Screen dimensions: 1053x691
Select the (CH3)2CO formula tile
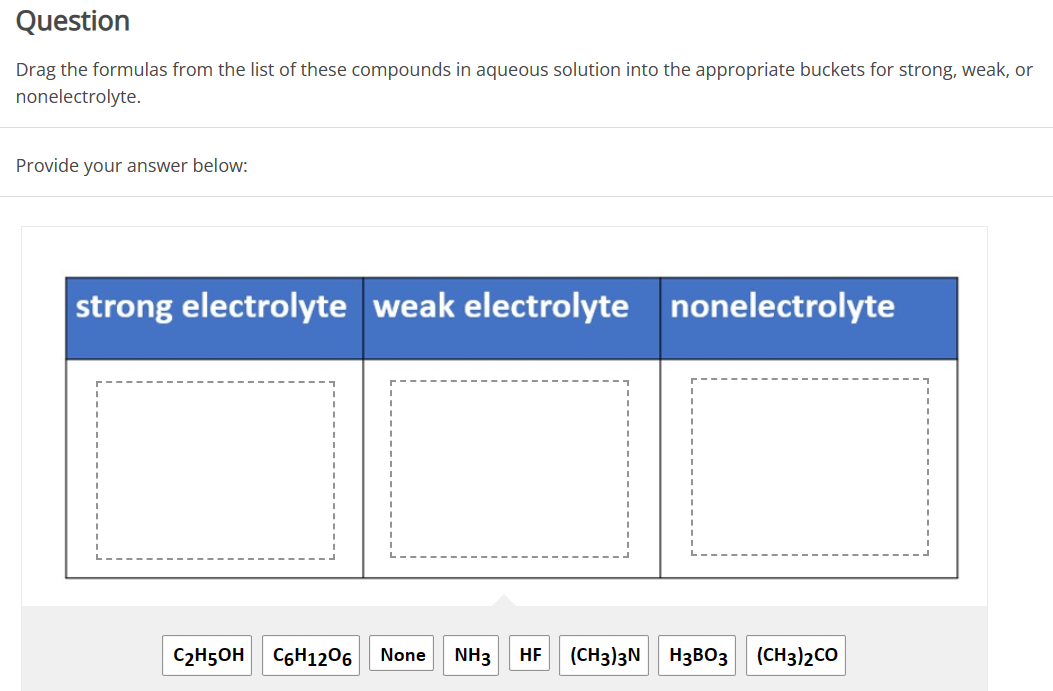coord(796,654)
